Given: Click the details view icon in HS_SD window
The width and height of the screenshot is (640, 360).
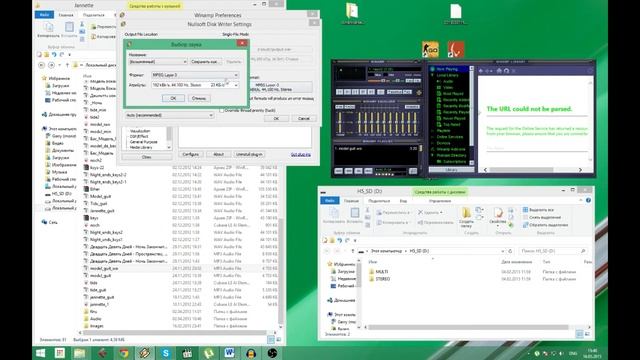Looking at the screenshot, I should pos(580,334).
